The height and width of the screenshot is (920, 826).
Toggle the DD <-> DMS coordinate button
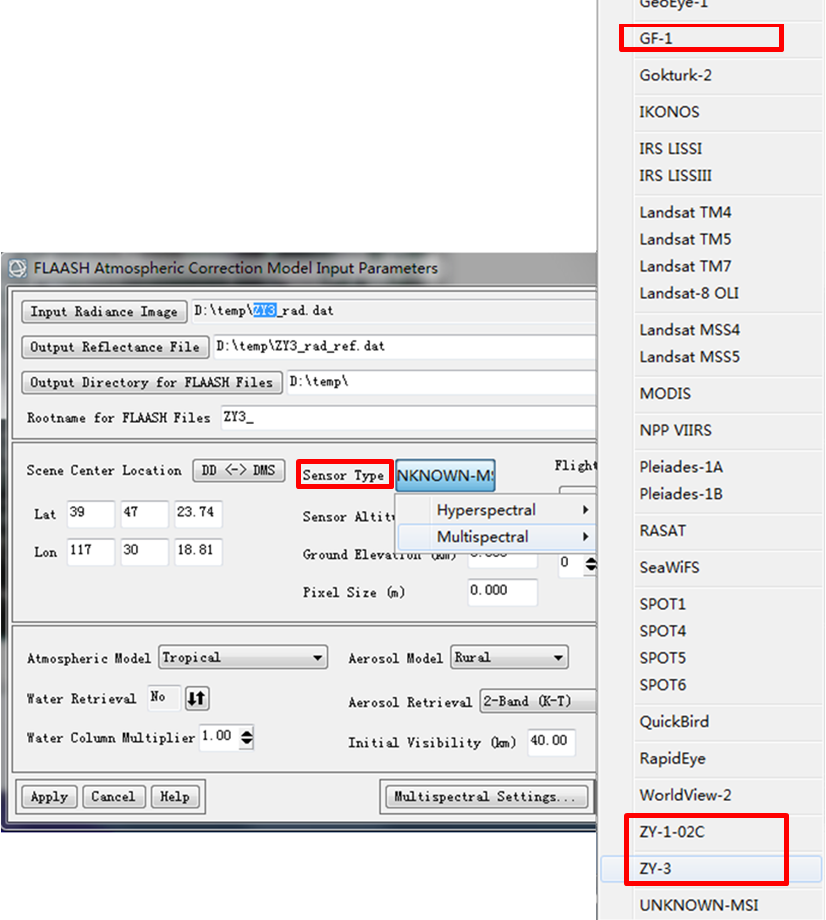point(239,471)
